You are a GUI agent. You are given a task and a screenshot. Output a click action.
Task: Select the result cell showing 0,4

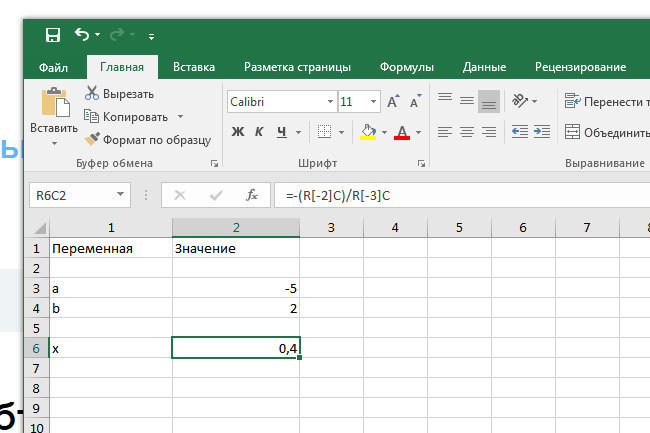(236, 348)
